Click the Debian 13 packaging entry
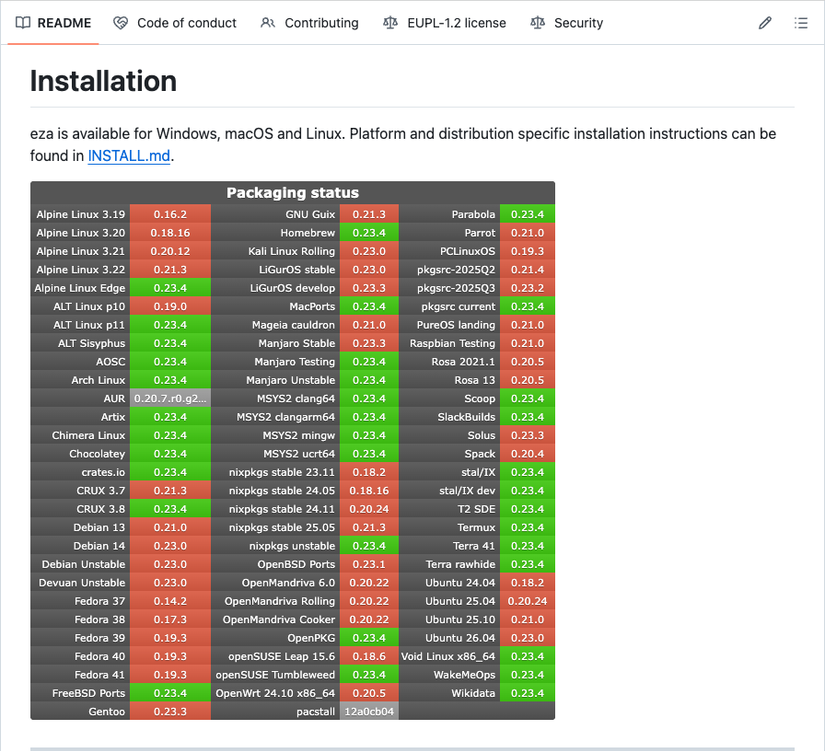 tap(170, 527)
